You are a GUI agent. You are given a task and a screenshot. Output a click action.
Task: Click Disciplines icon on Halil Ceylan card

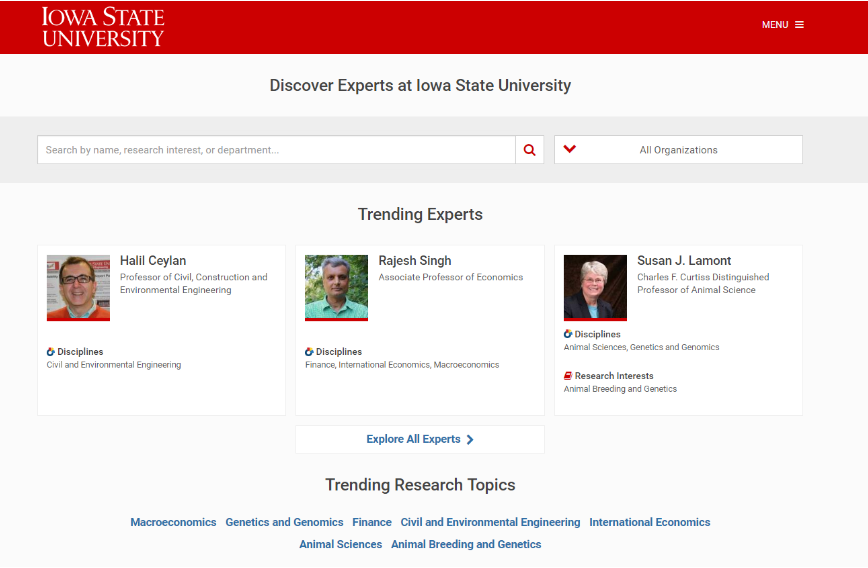50,352
